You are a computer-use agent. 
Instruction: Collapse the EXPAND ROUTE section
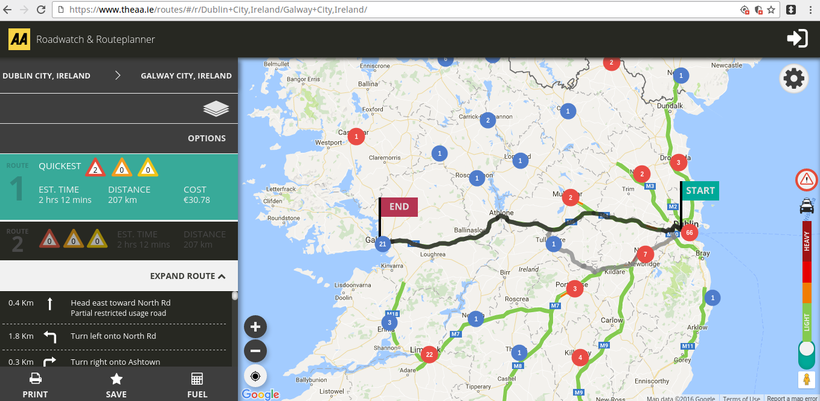(188, 276)
